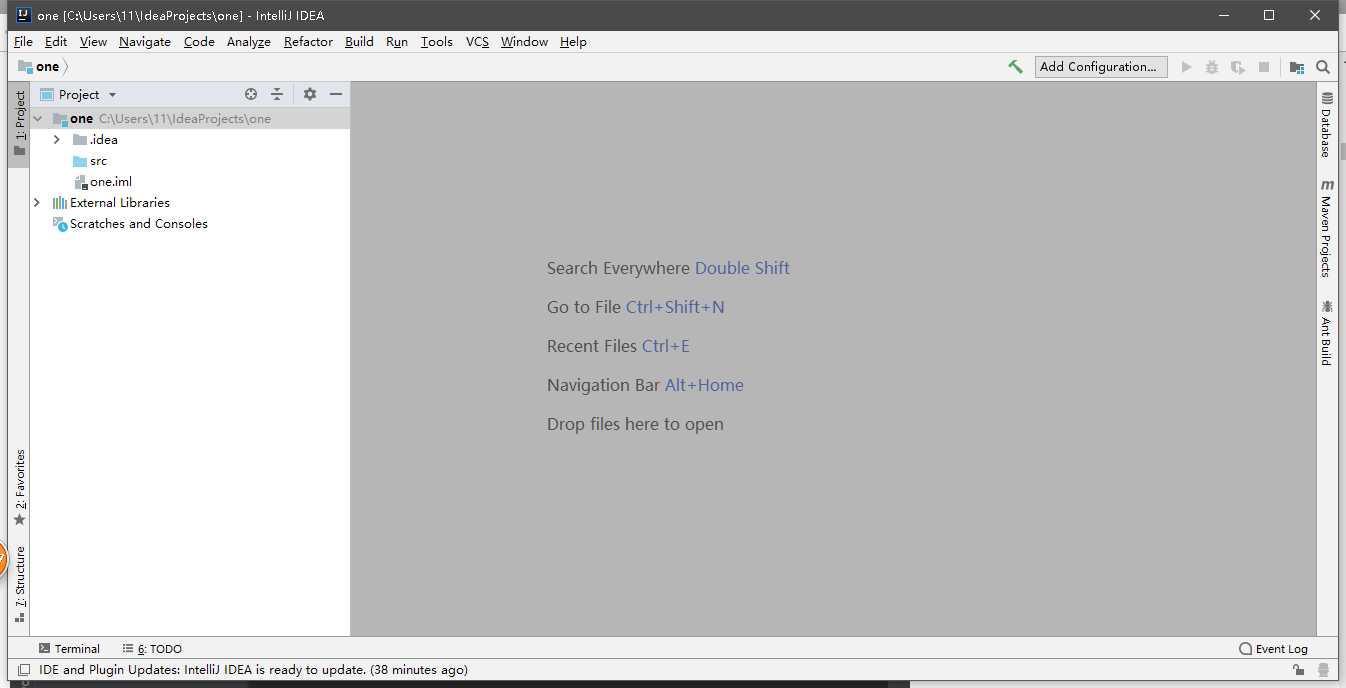Open the File menu
Image resolution: width=1346 pixels, height=688 pixels.
[x=23, y=42]
